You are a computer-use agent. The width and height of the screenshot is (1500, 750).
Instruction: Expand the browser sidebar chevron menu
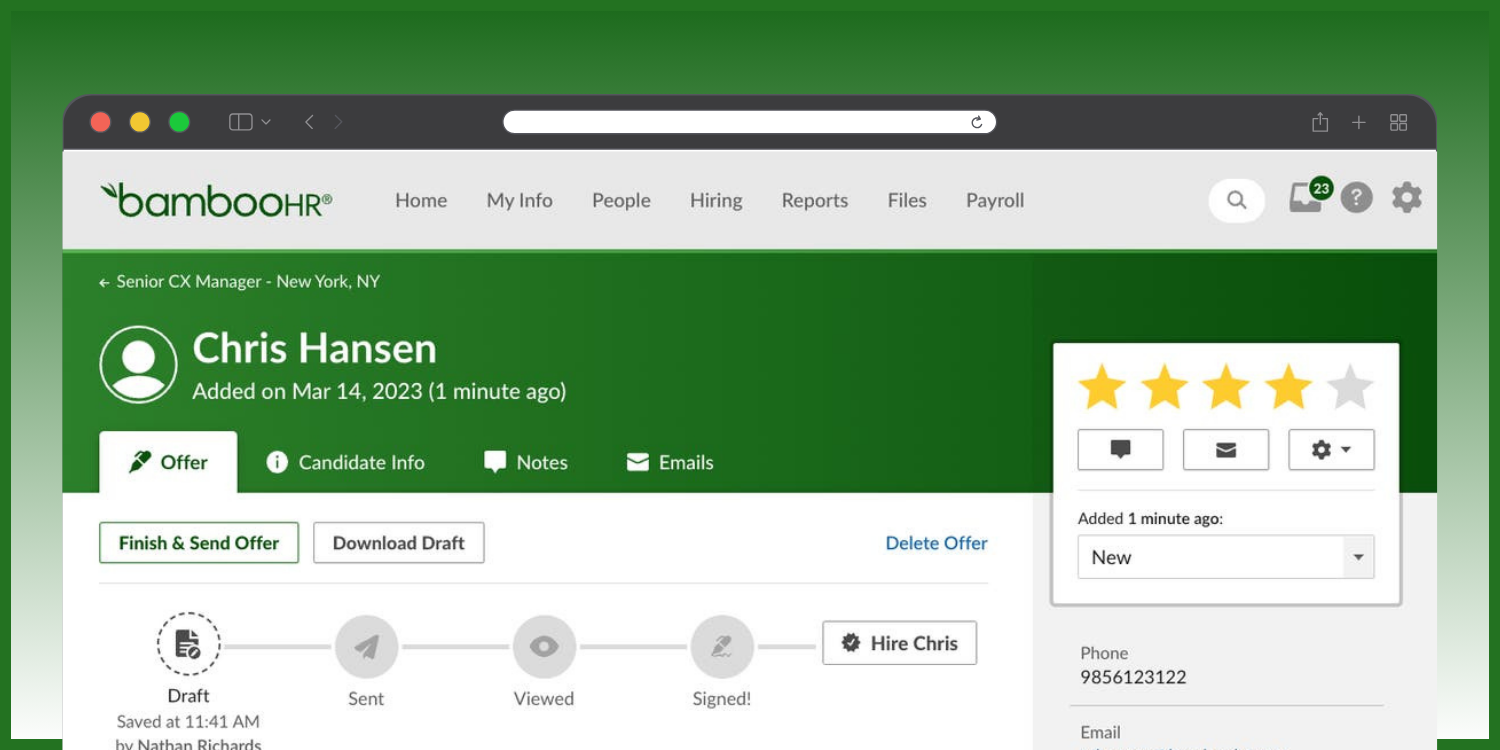[x=266, y=122]
